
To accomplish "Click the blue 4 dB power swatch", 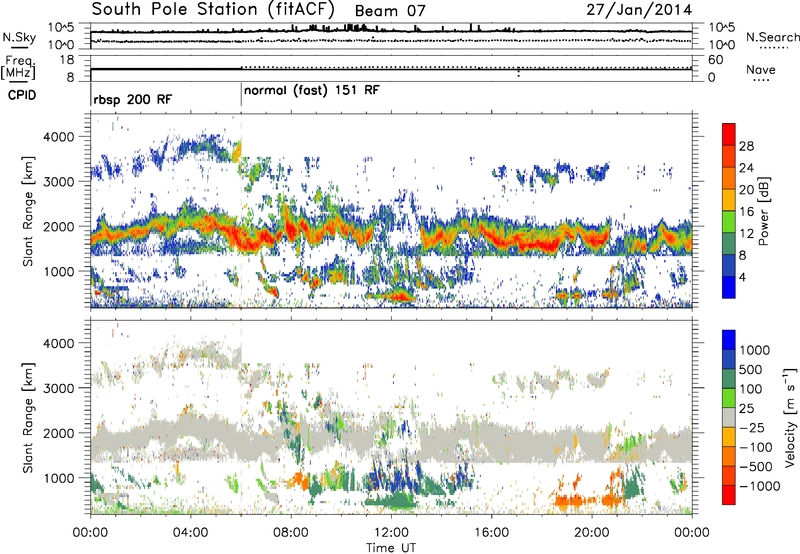I will [x=729, y=287].
